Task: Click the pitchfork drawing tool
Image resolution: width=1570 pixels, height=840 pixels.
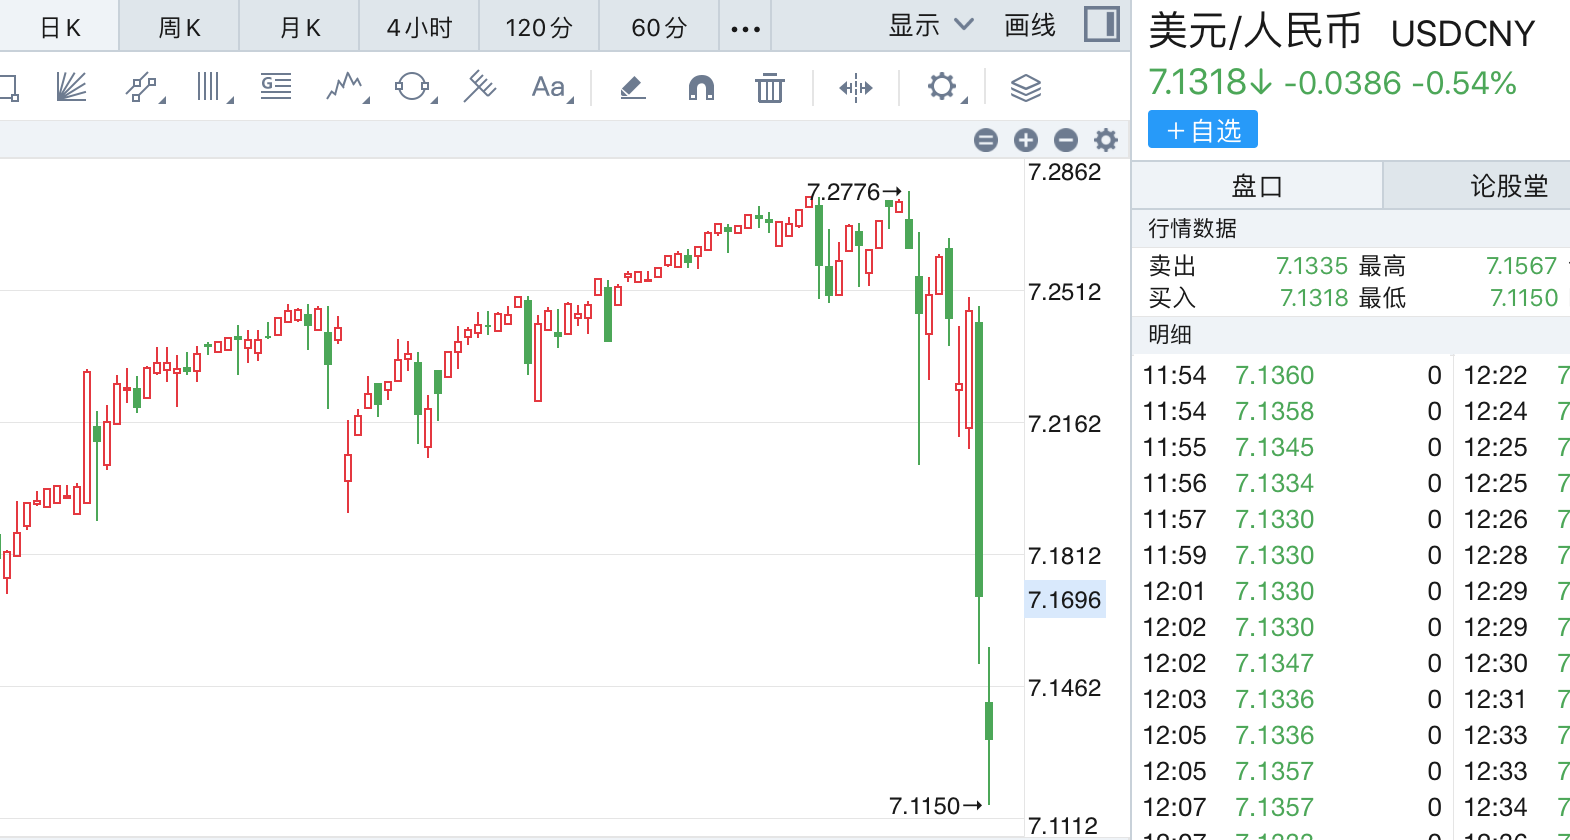Action: (x=479, y=88)
